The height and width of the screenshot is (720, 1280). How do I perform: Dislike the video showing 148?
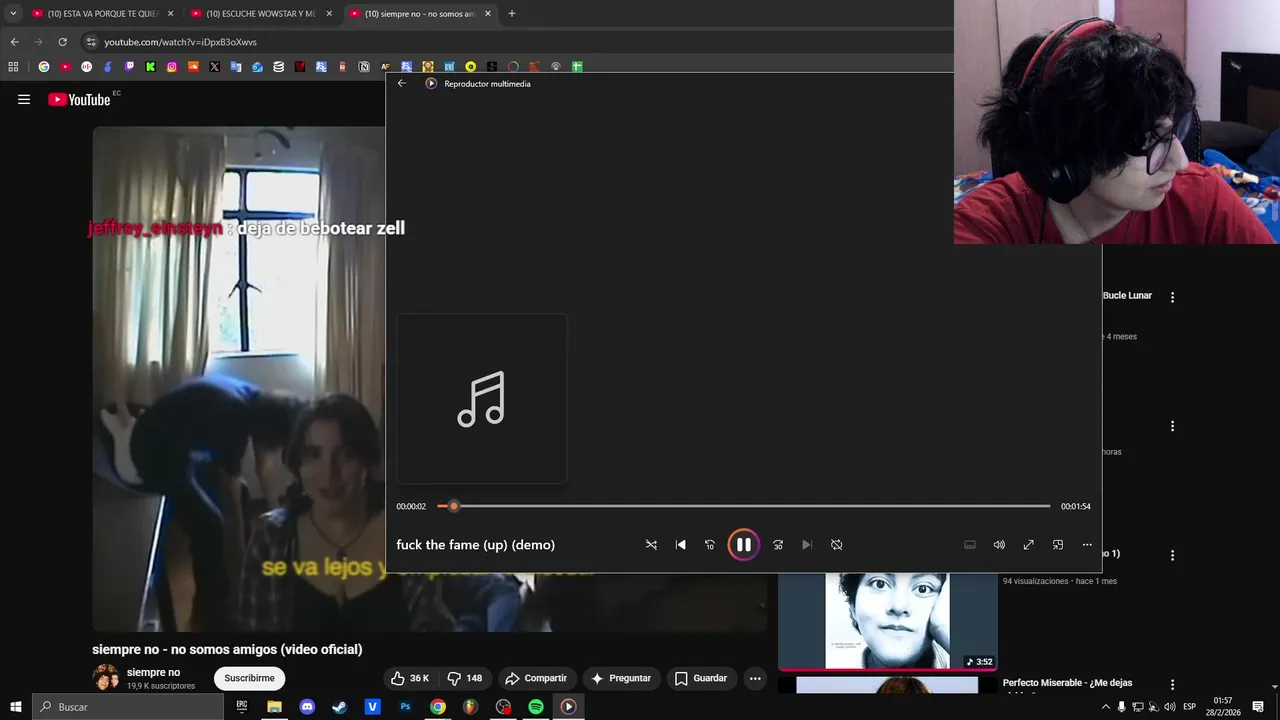point(465,678)
